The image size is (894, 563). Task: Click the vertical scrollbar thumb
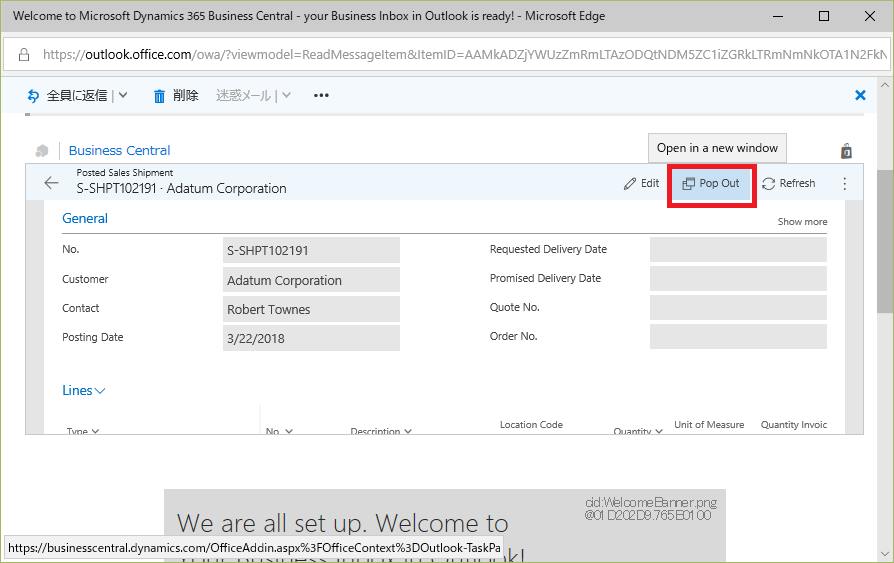click(885, 241)
